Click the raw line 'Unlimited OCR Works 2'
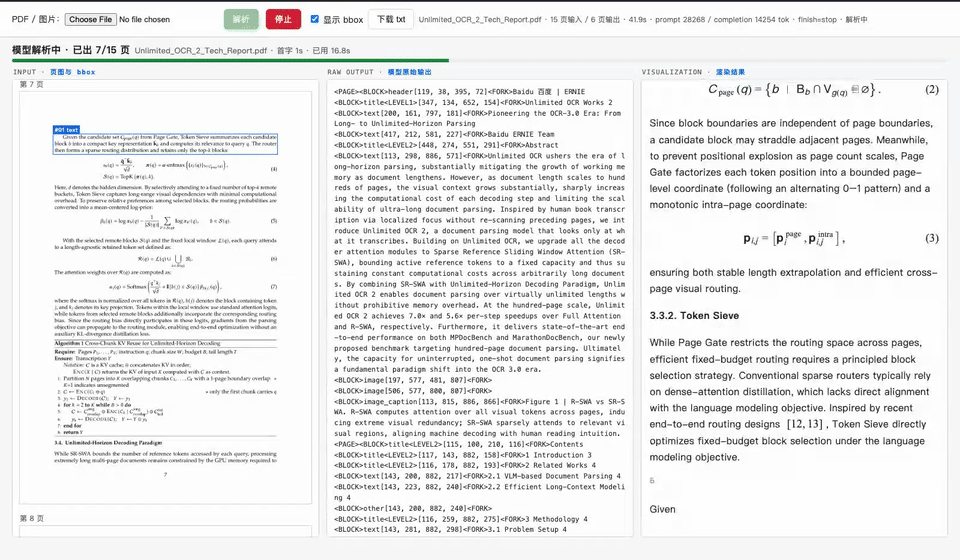The image size is (960, 560). pos(473,103)
